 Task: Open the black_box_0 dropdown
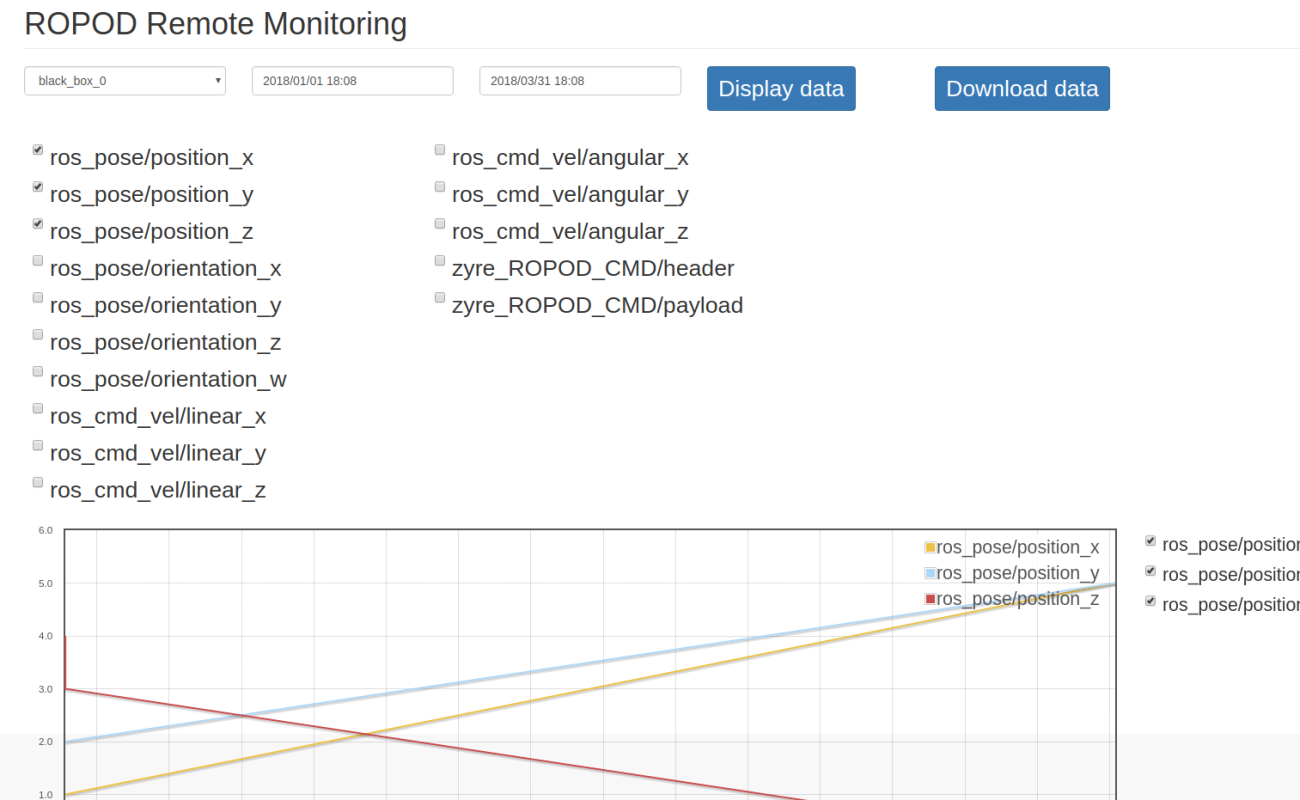click(x=125, y=81)
